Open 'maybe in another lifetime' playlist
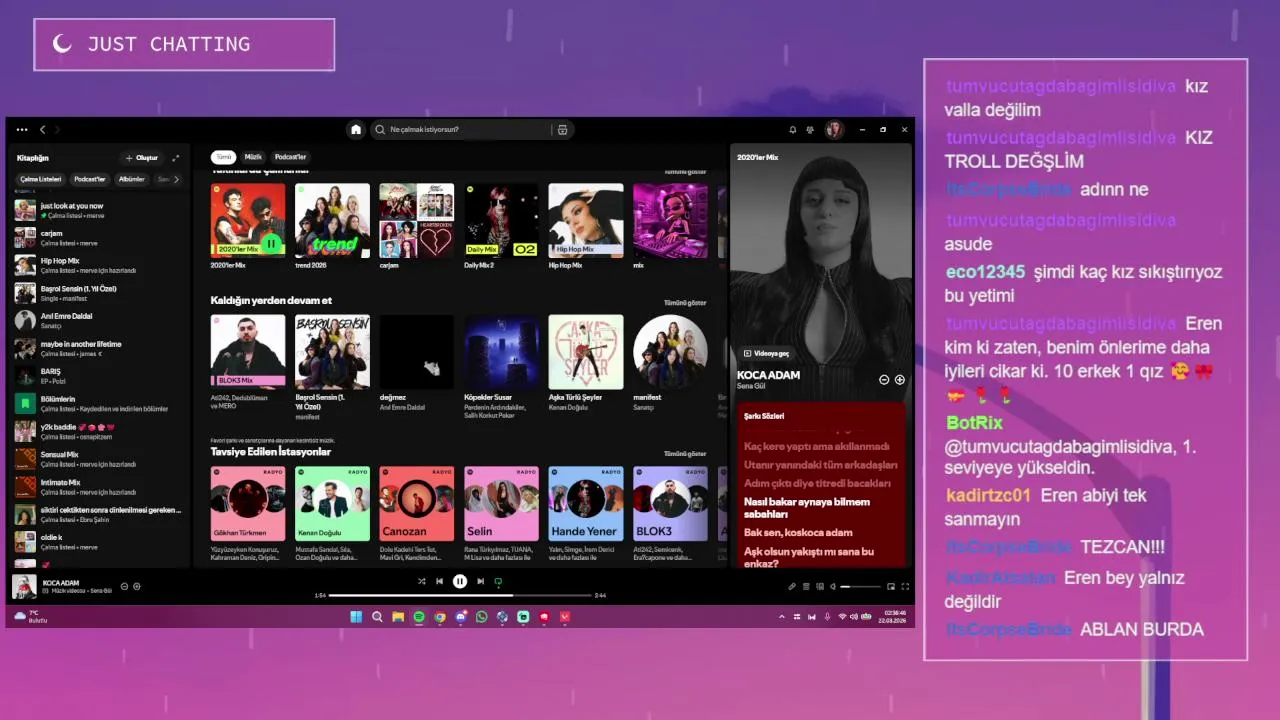Image resolution: width=1280 pixels, height=720 pixels. click(x=100, y=348)
